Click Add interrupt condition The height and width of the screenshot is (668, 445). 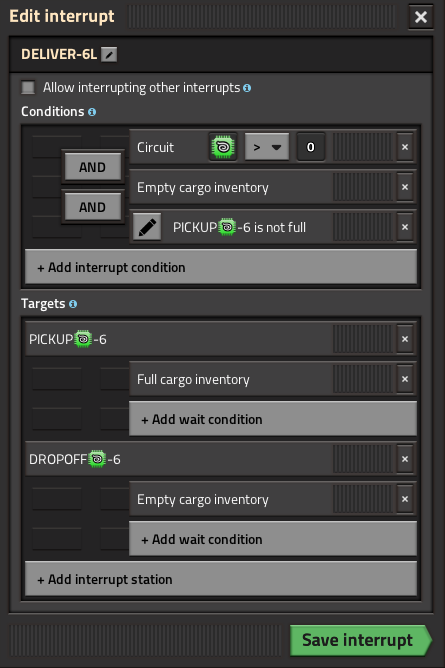click(221, 267)
